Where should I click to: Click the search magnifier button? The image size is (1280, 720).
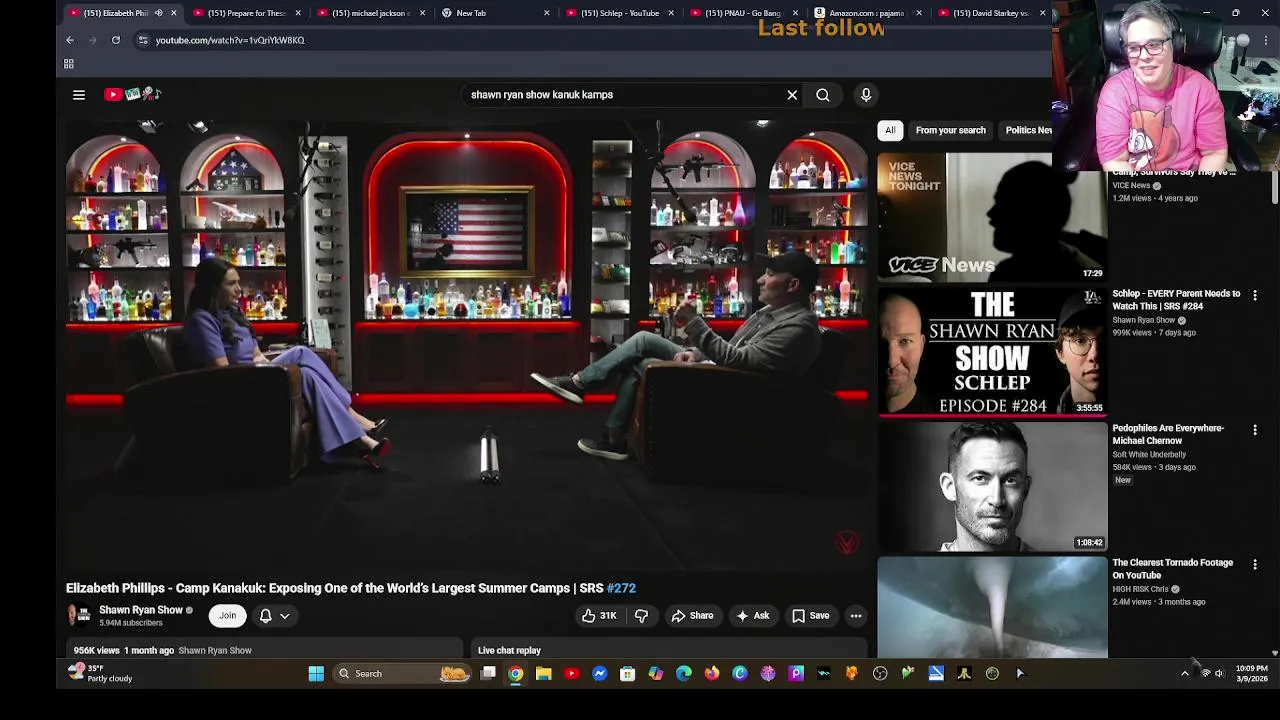(823, 95)
